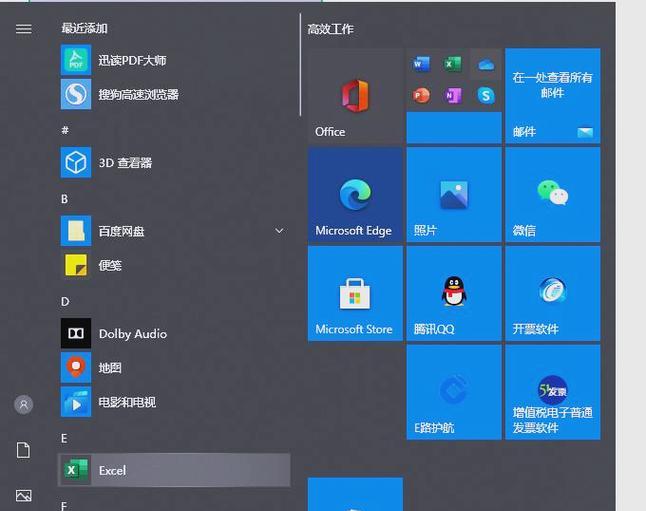
Task: Click the user account icon
Action: click(23, 405)
